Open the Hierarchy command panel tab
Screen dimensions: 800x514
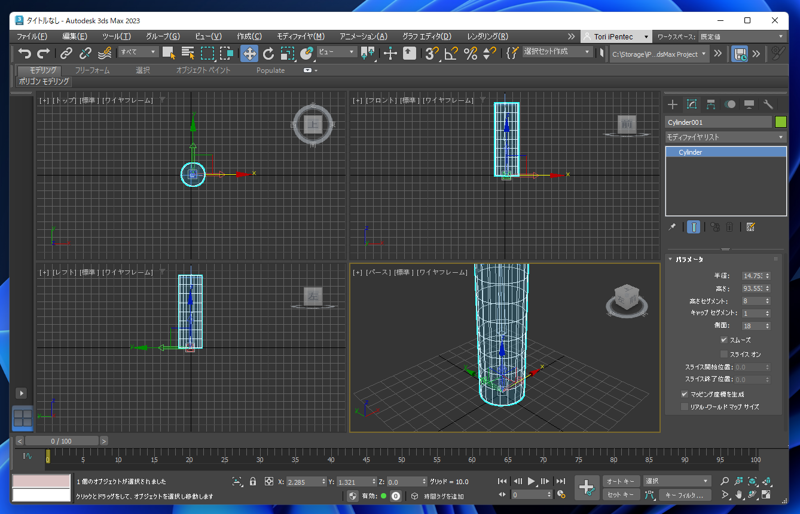coord(711,105)
